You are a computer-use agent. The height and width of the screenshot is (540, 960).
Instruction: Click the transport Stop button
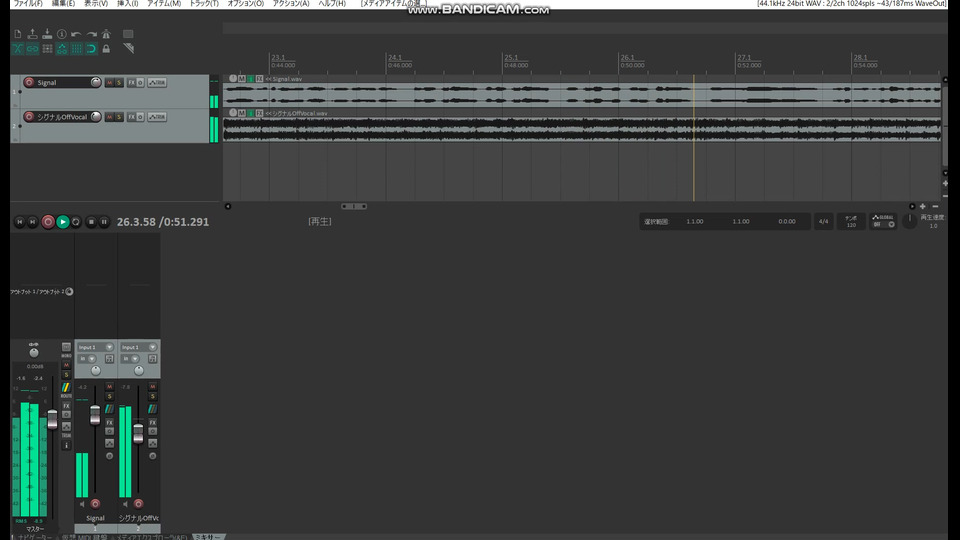click(91, 222)
